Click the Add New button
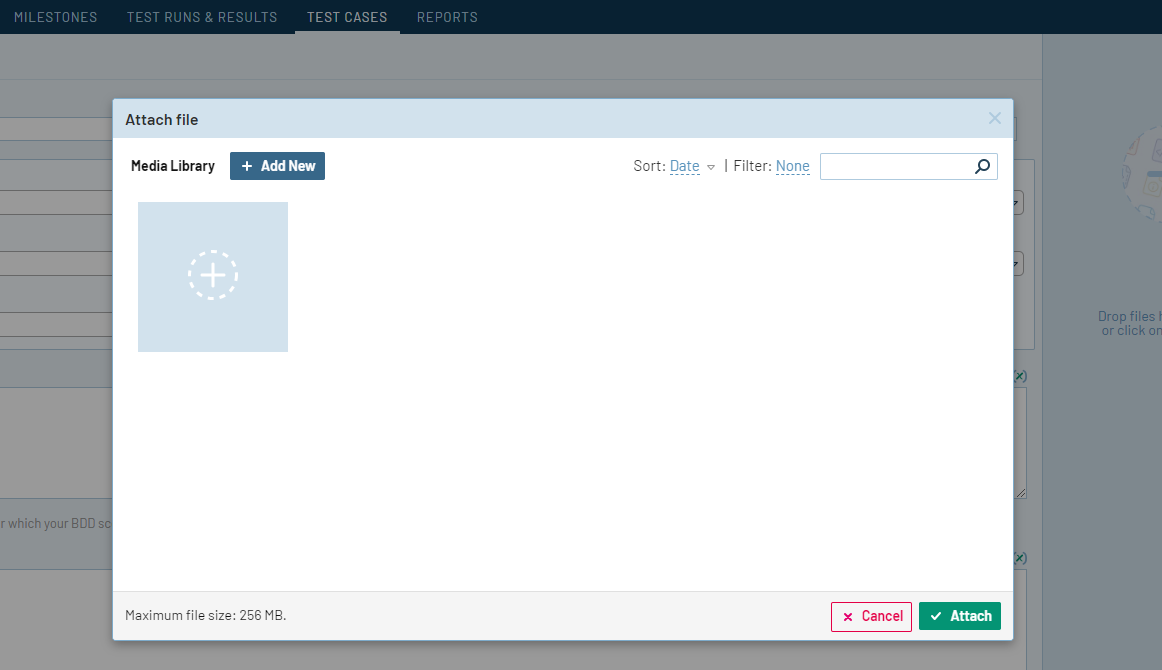This screenshot has height=670, width=1162. [x=277, y=166]
